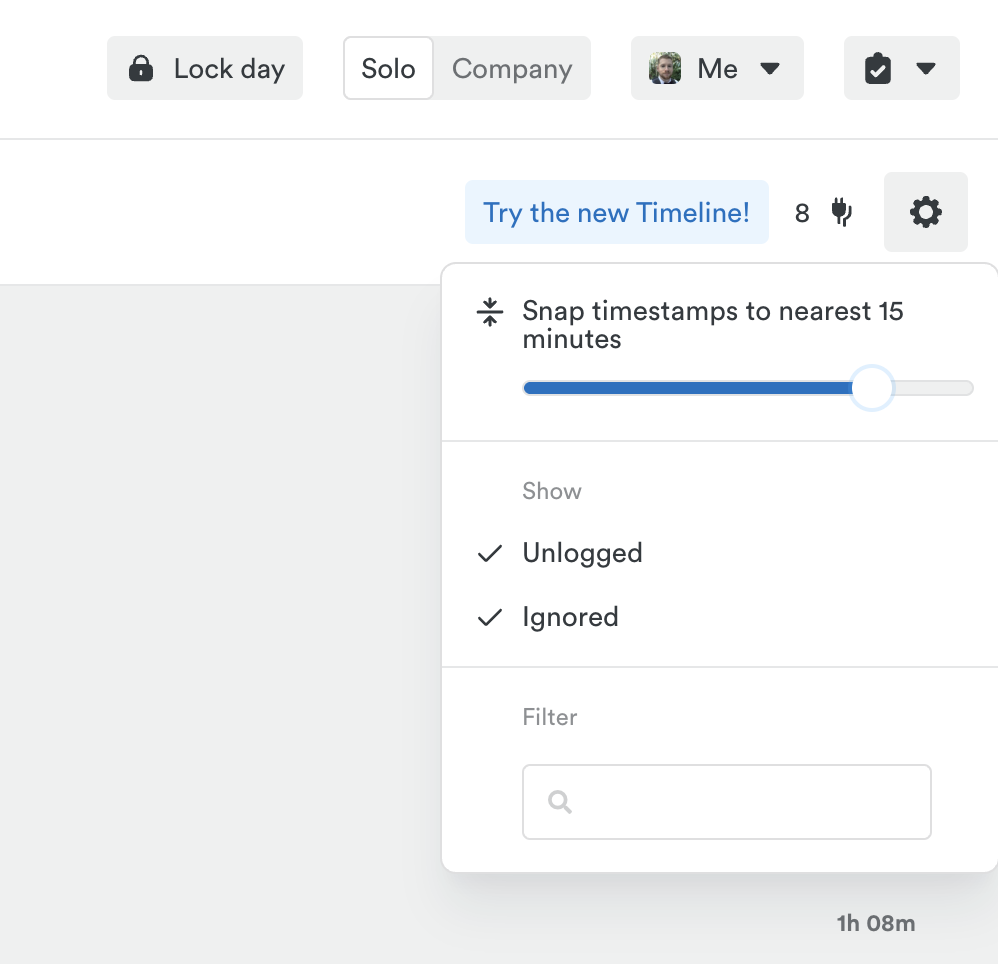Toggle the Ignored show option
Image resolution: width=998 pixels, height=964 pixels.
570,617
